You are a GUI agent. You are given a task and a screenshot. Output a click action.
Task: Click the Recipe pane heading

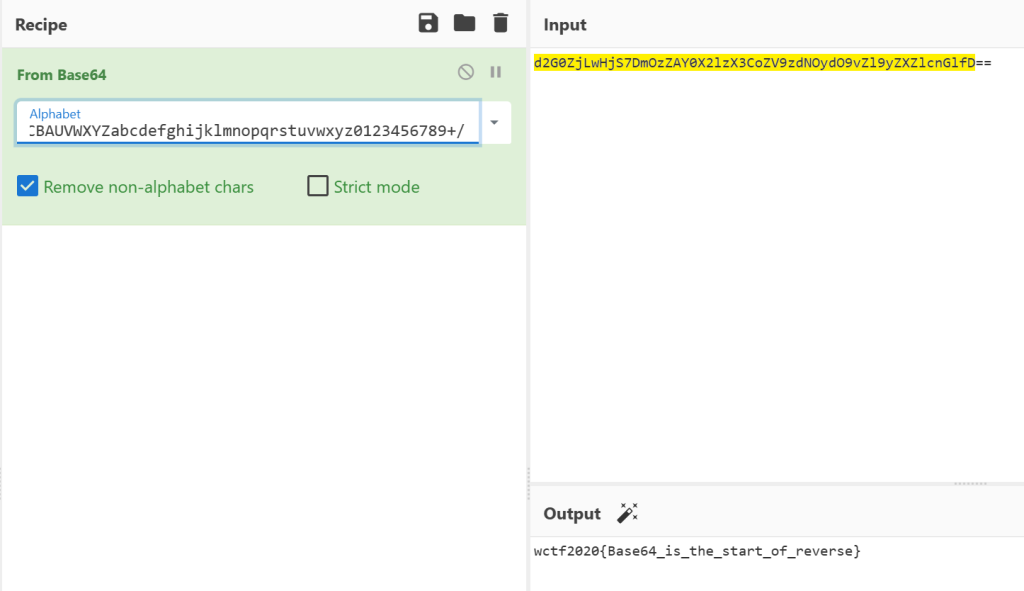(x=40, y=24)
